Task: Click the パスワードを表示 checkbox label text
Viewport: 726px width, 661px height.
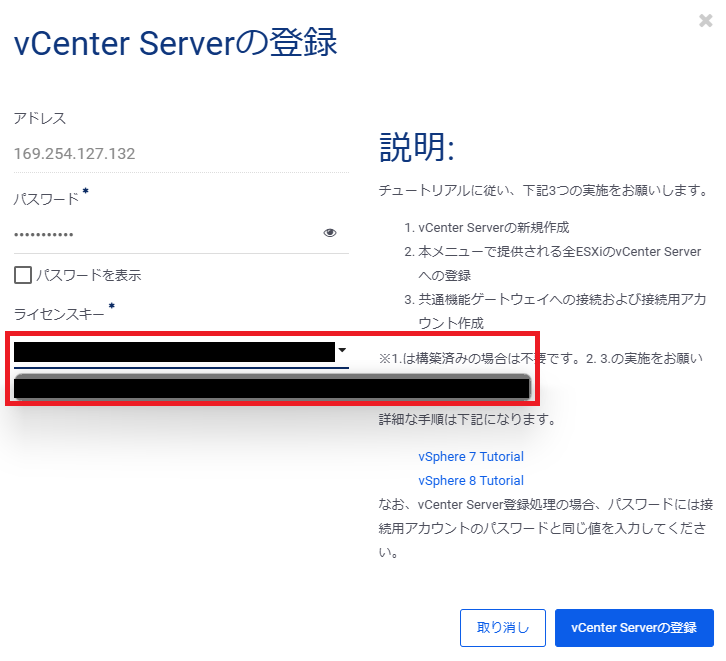Action: (88, 275)
